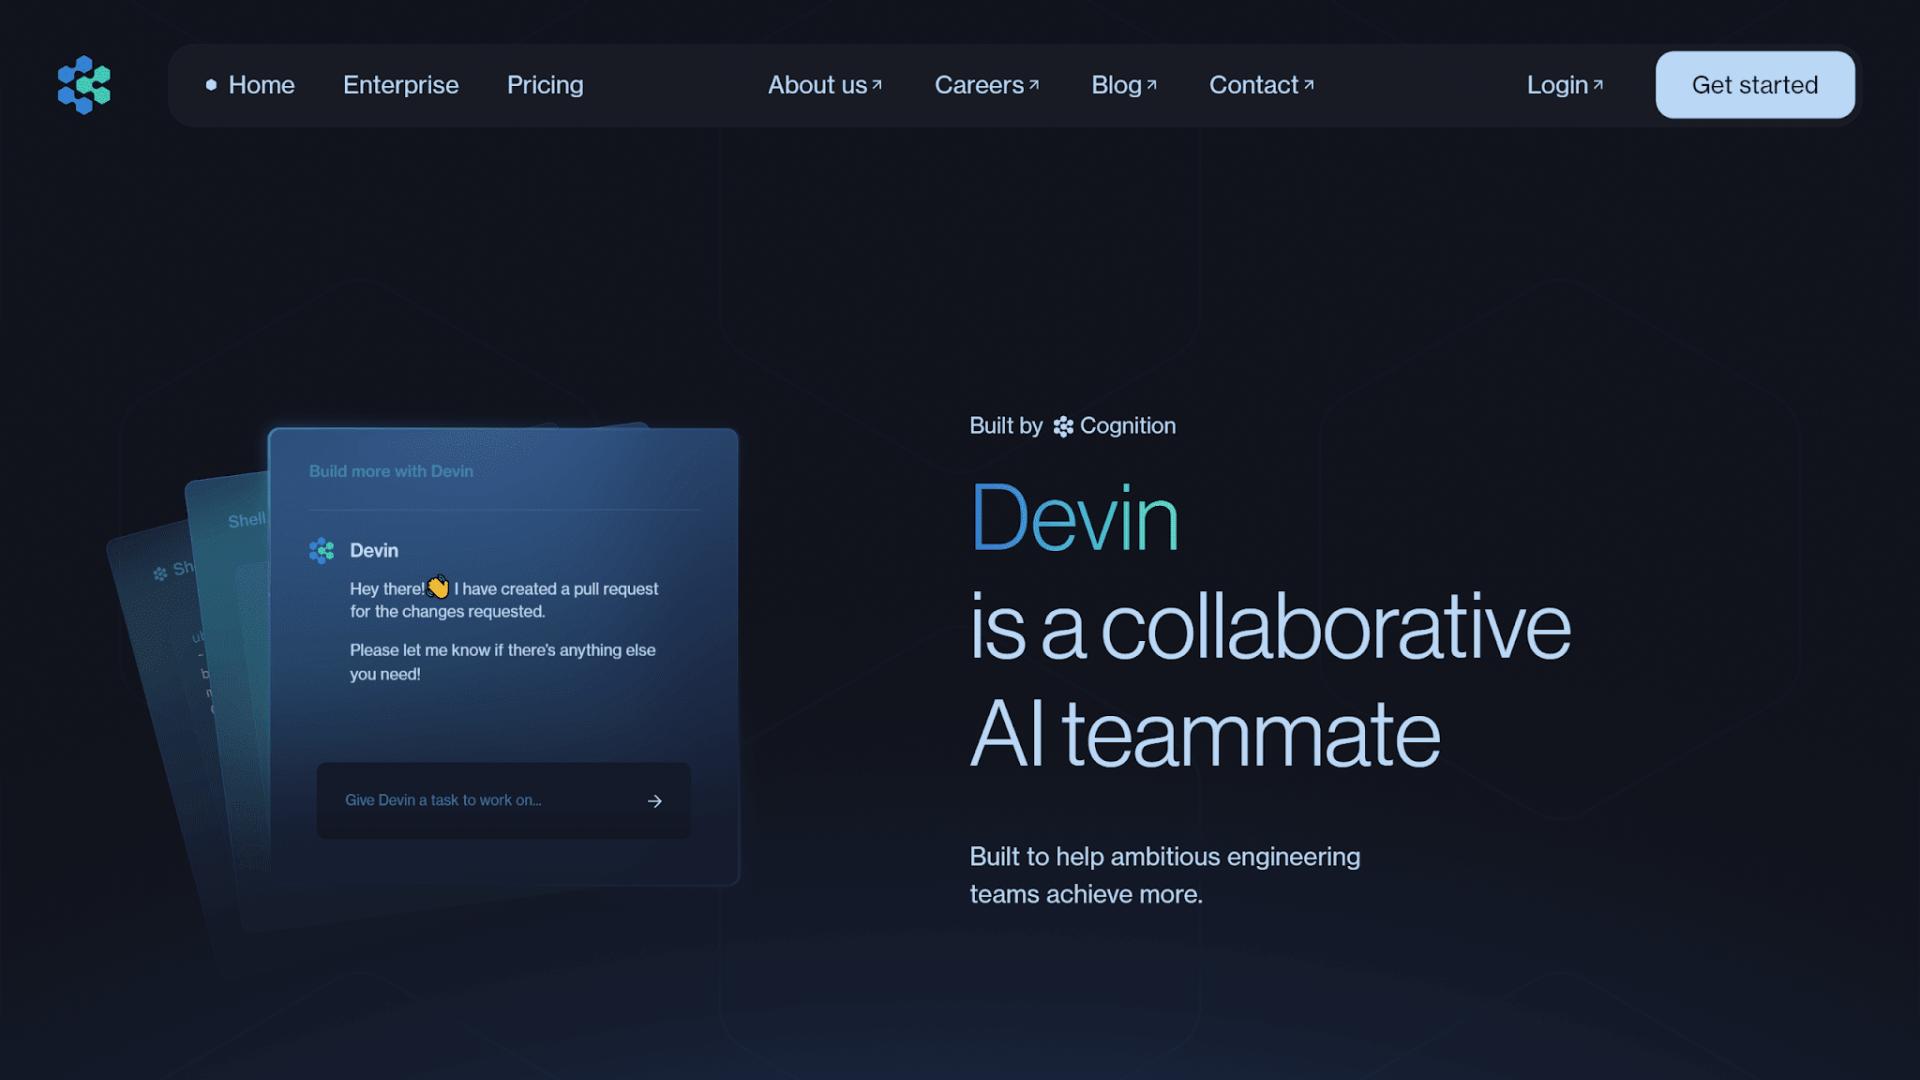Click the waving hand emoji in message
1920x1080 pixels.
(x=438, y=587)
